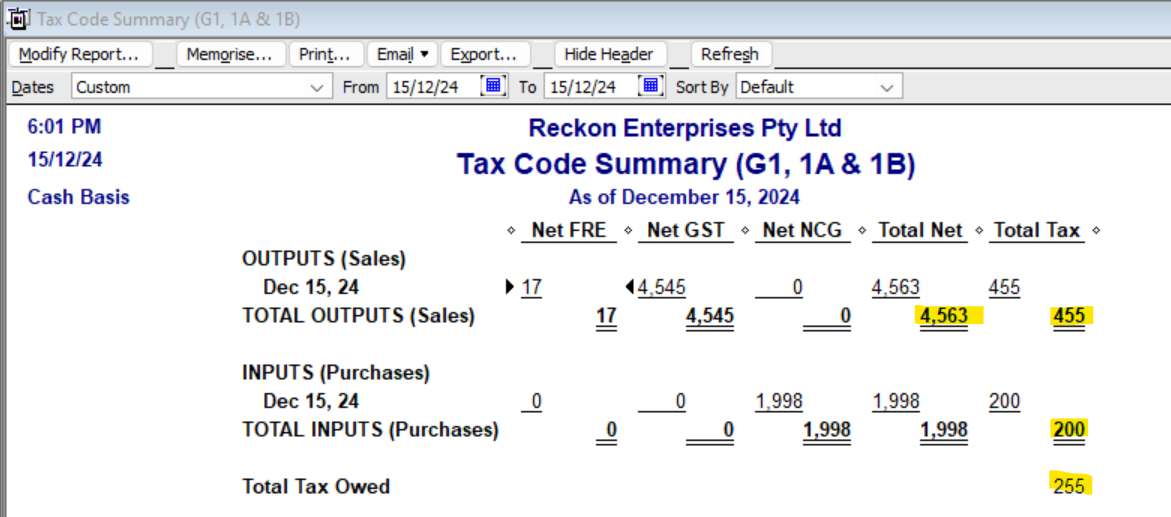Click the INPUTS (Purchases) section heading

pos(336,373)
